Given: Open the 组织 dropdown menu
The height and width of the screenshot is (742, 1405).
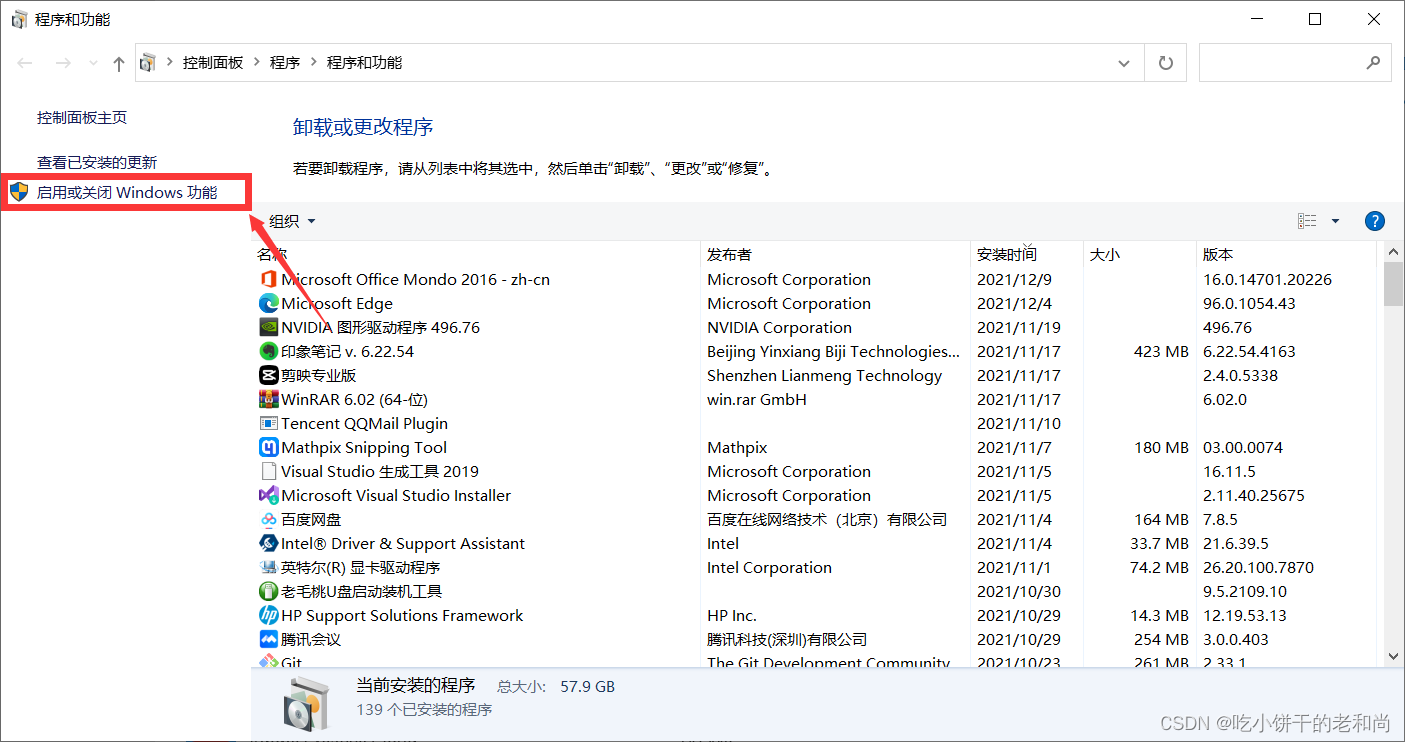Looking at the screenshot, I should click(x=292, y=221).
